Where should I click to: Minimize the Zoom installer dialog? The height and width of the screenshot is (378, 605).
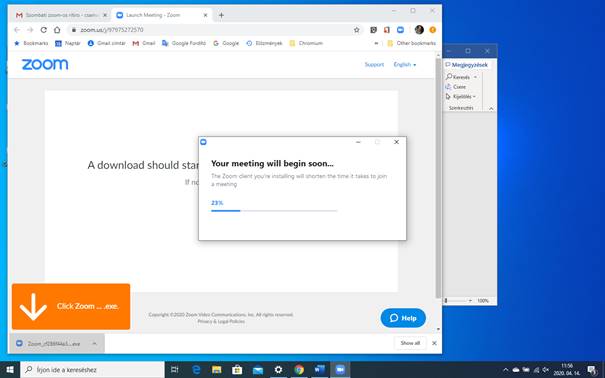click(x=358, y=142)
